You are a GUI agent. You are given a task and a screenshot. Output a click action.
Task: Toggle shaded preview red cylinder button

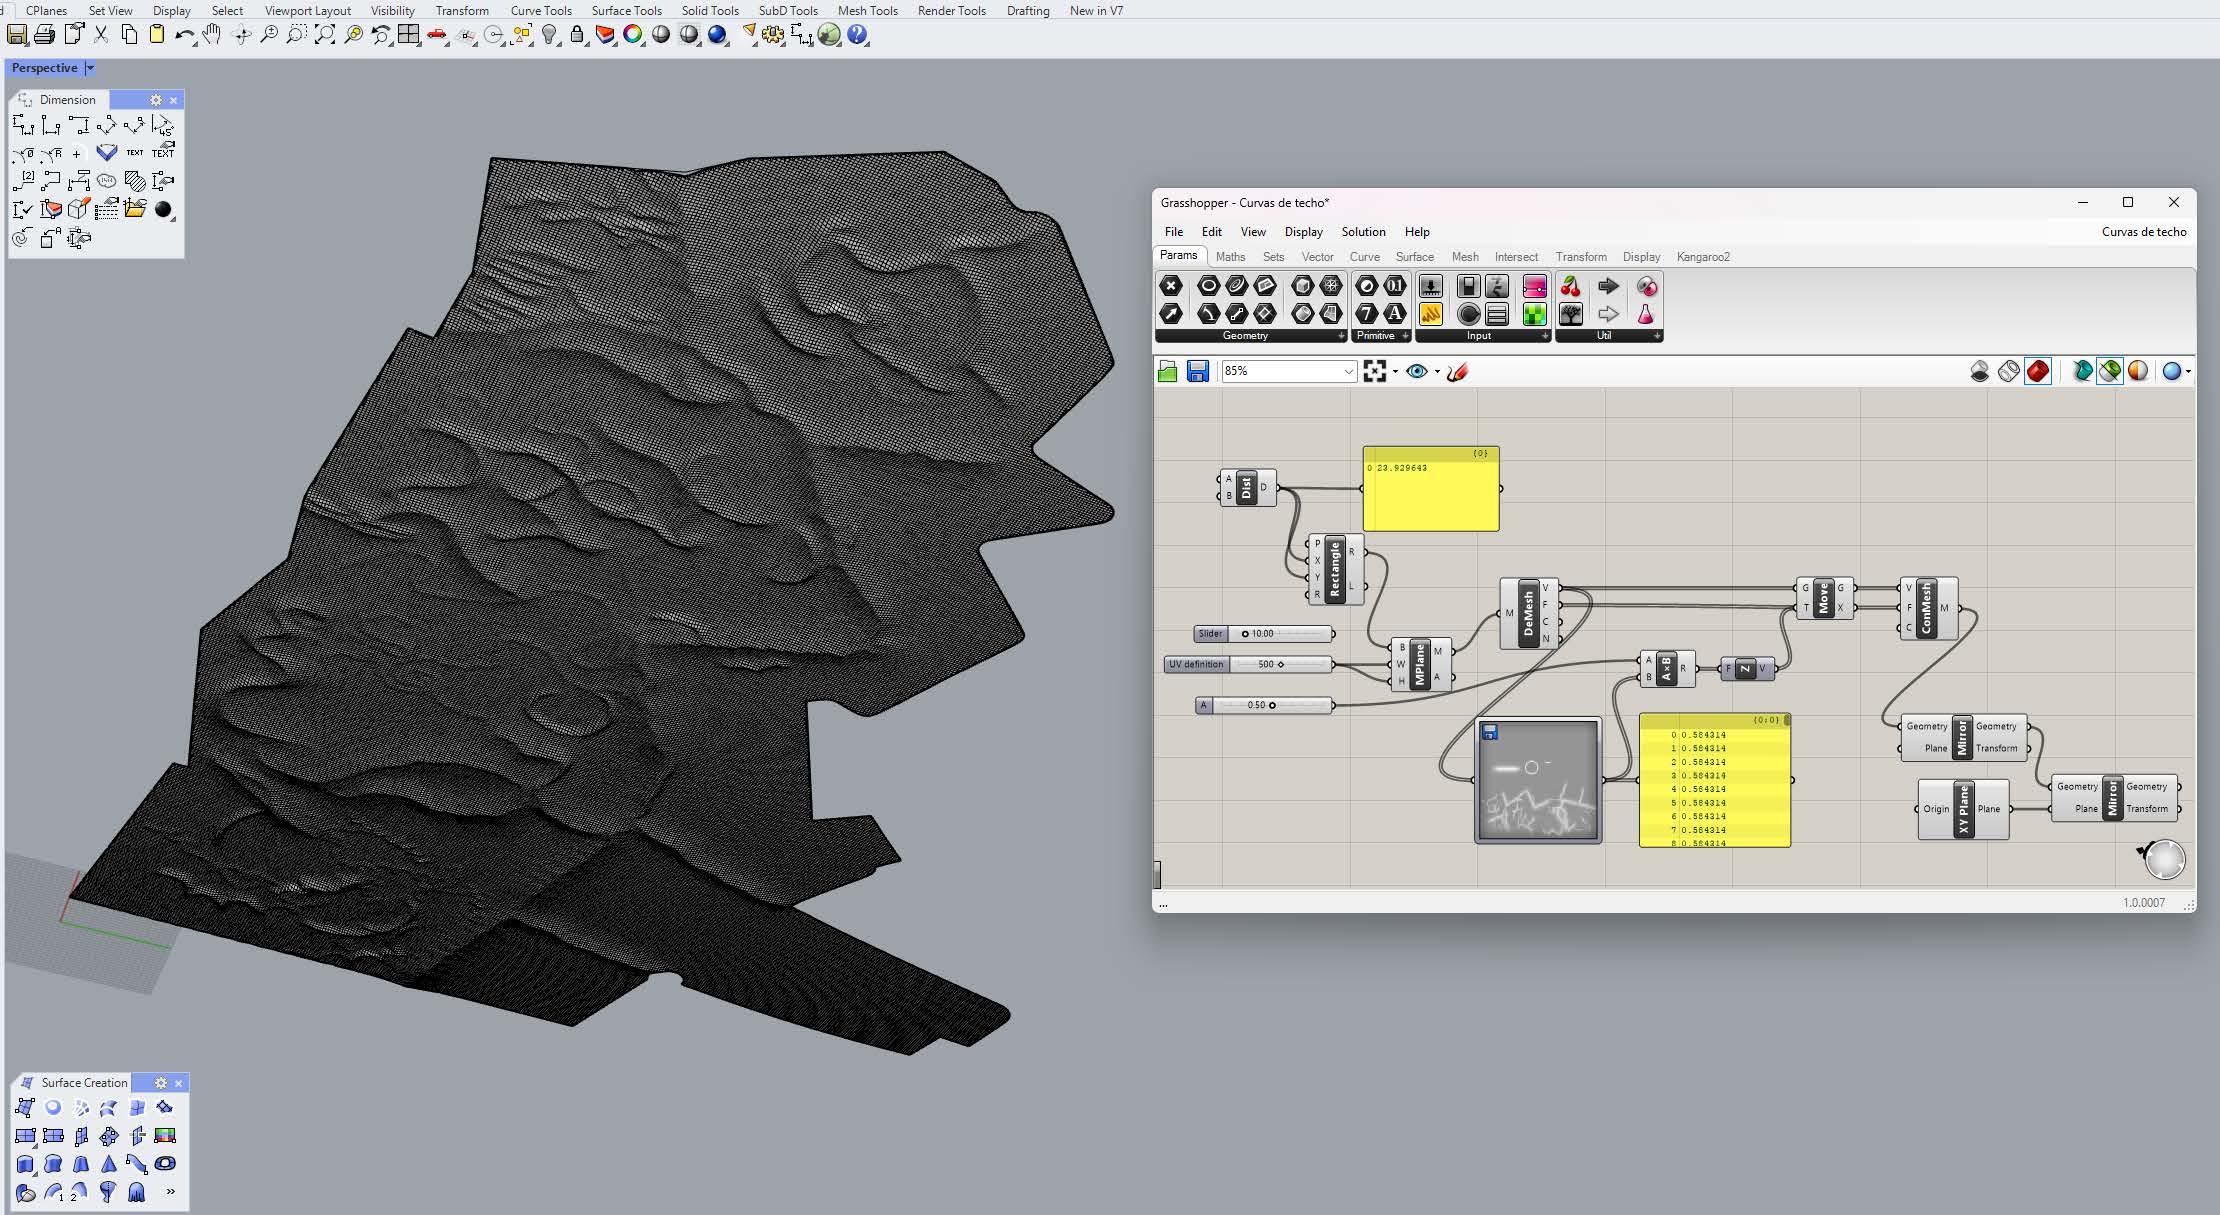coord(2037,371)
